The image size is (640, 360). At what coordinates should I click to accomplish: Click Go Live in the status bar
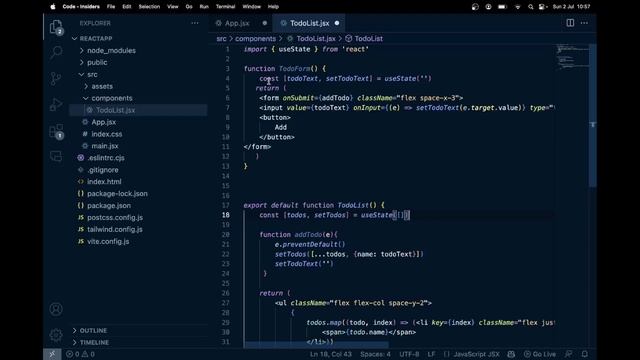540,354
